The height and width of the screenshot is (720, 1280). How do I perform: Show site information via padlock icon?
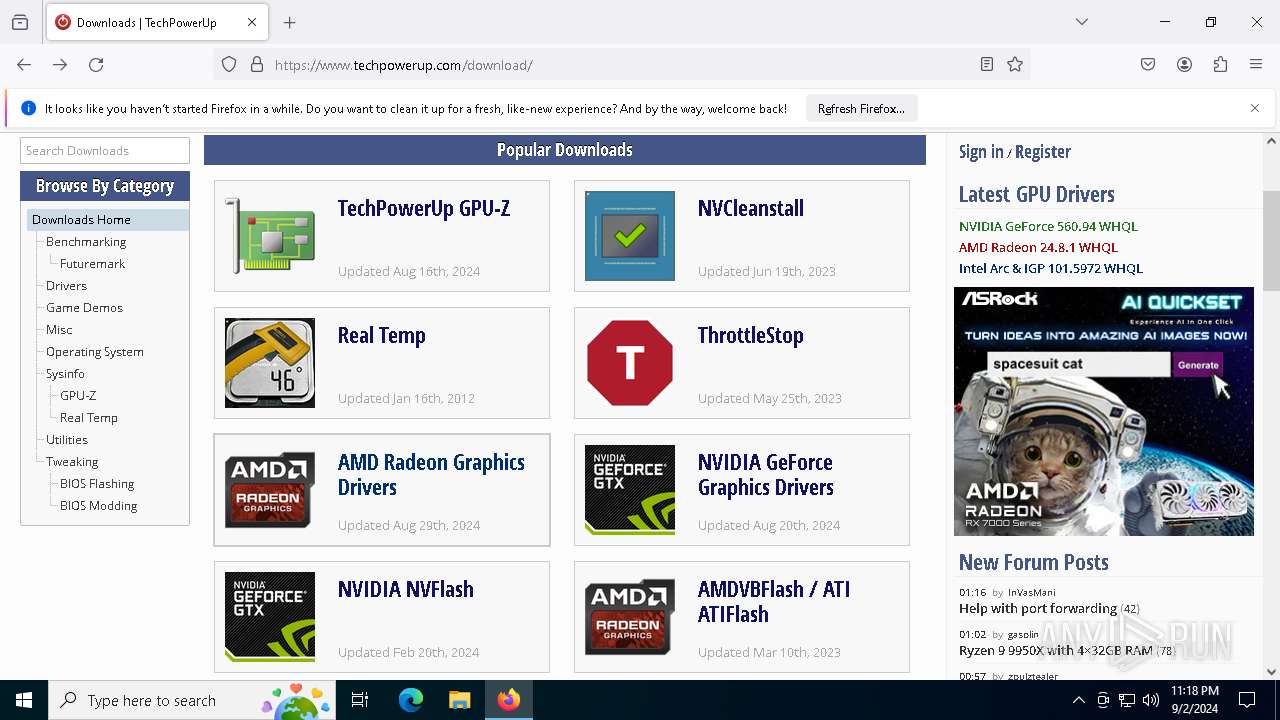257,65
